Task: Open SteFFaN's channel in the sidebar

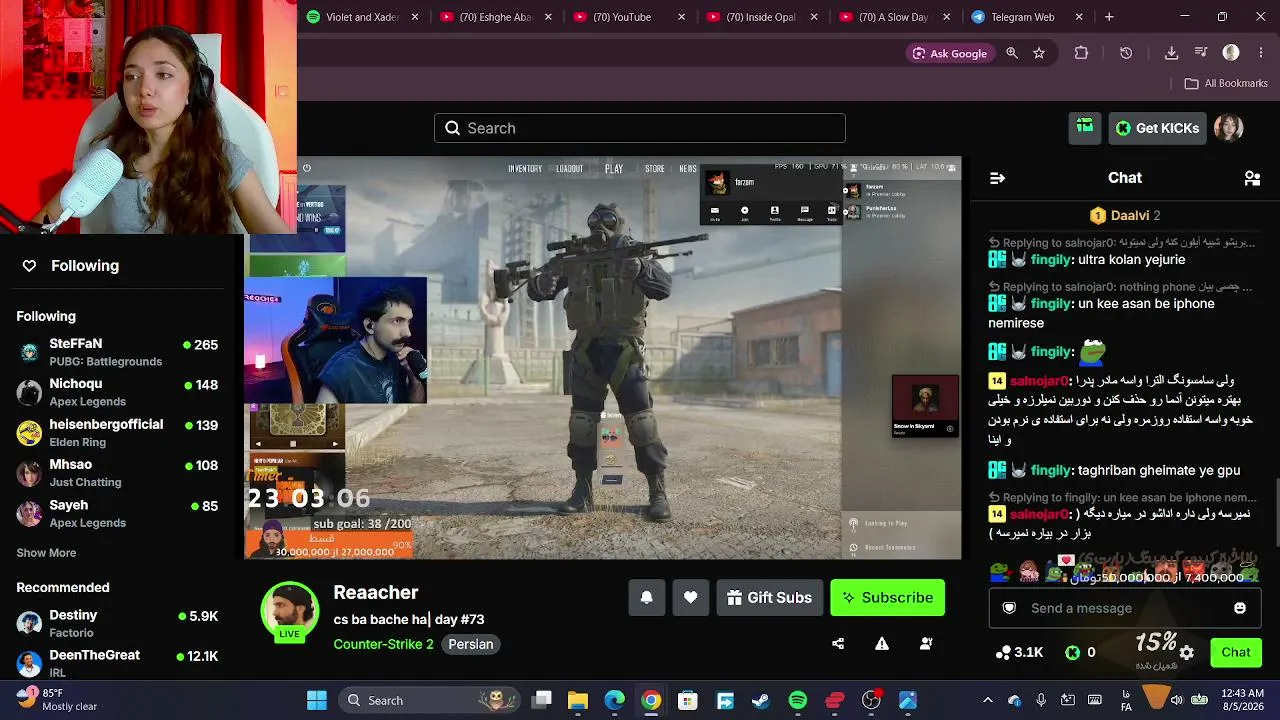Action: [x=119, y=352]
